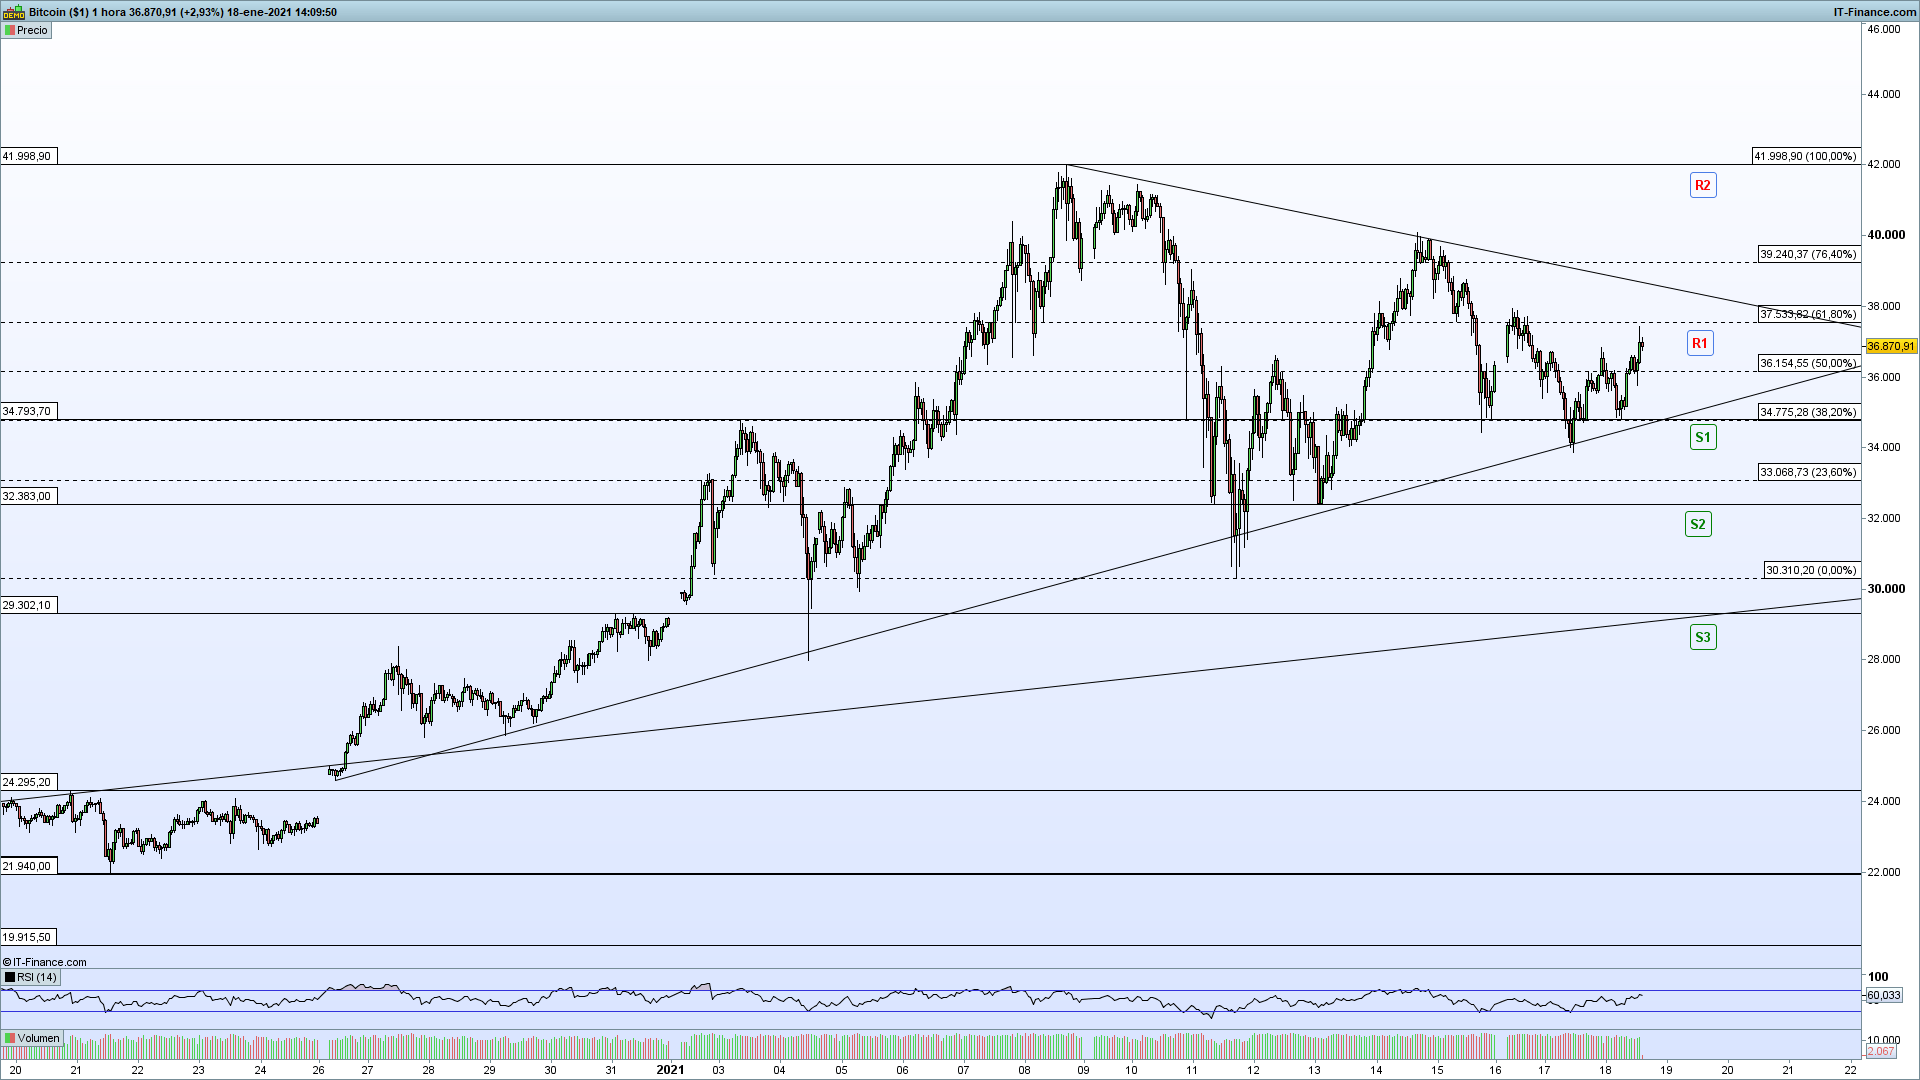Viewport: 1920px width, 1080px height.
Task: Select the R2 resistance marker
Action: 1702,185
